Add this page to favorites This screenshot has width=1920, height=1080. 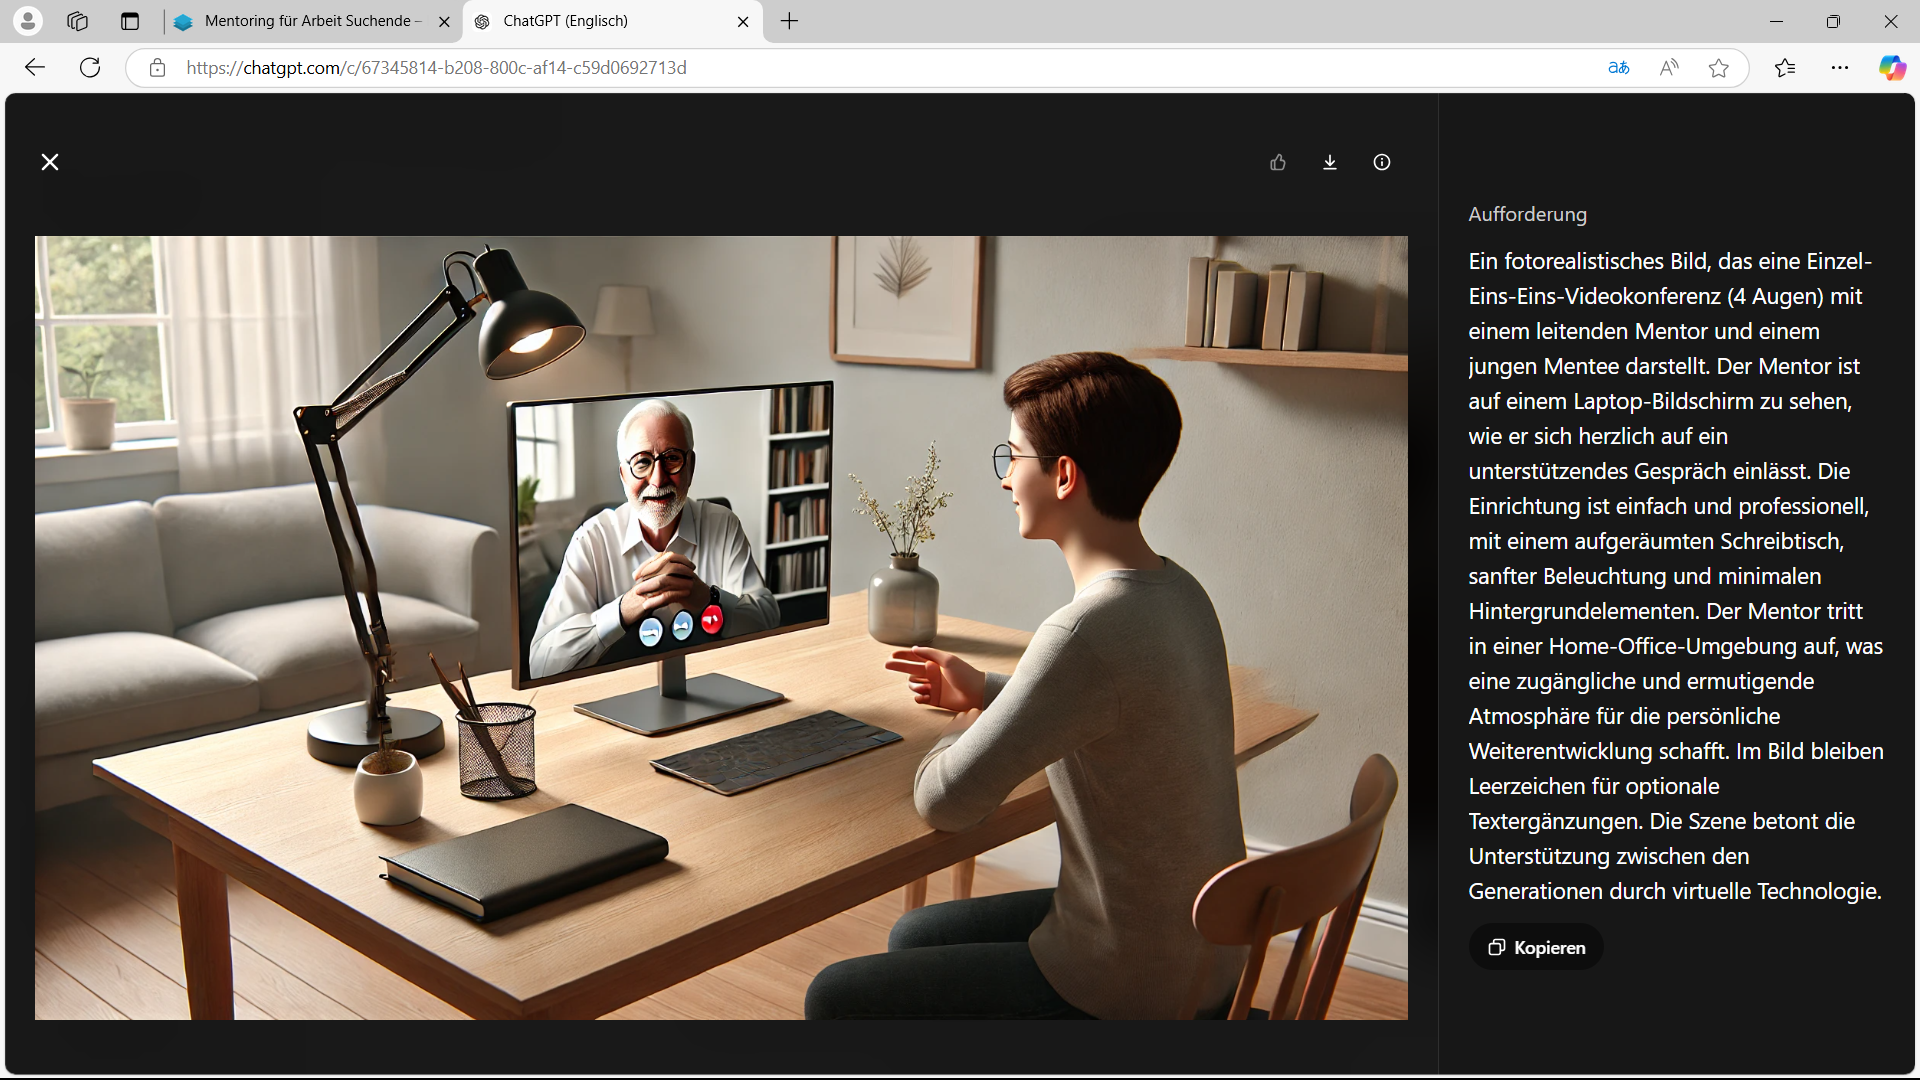(x=1719, y=67)
